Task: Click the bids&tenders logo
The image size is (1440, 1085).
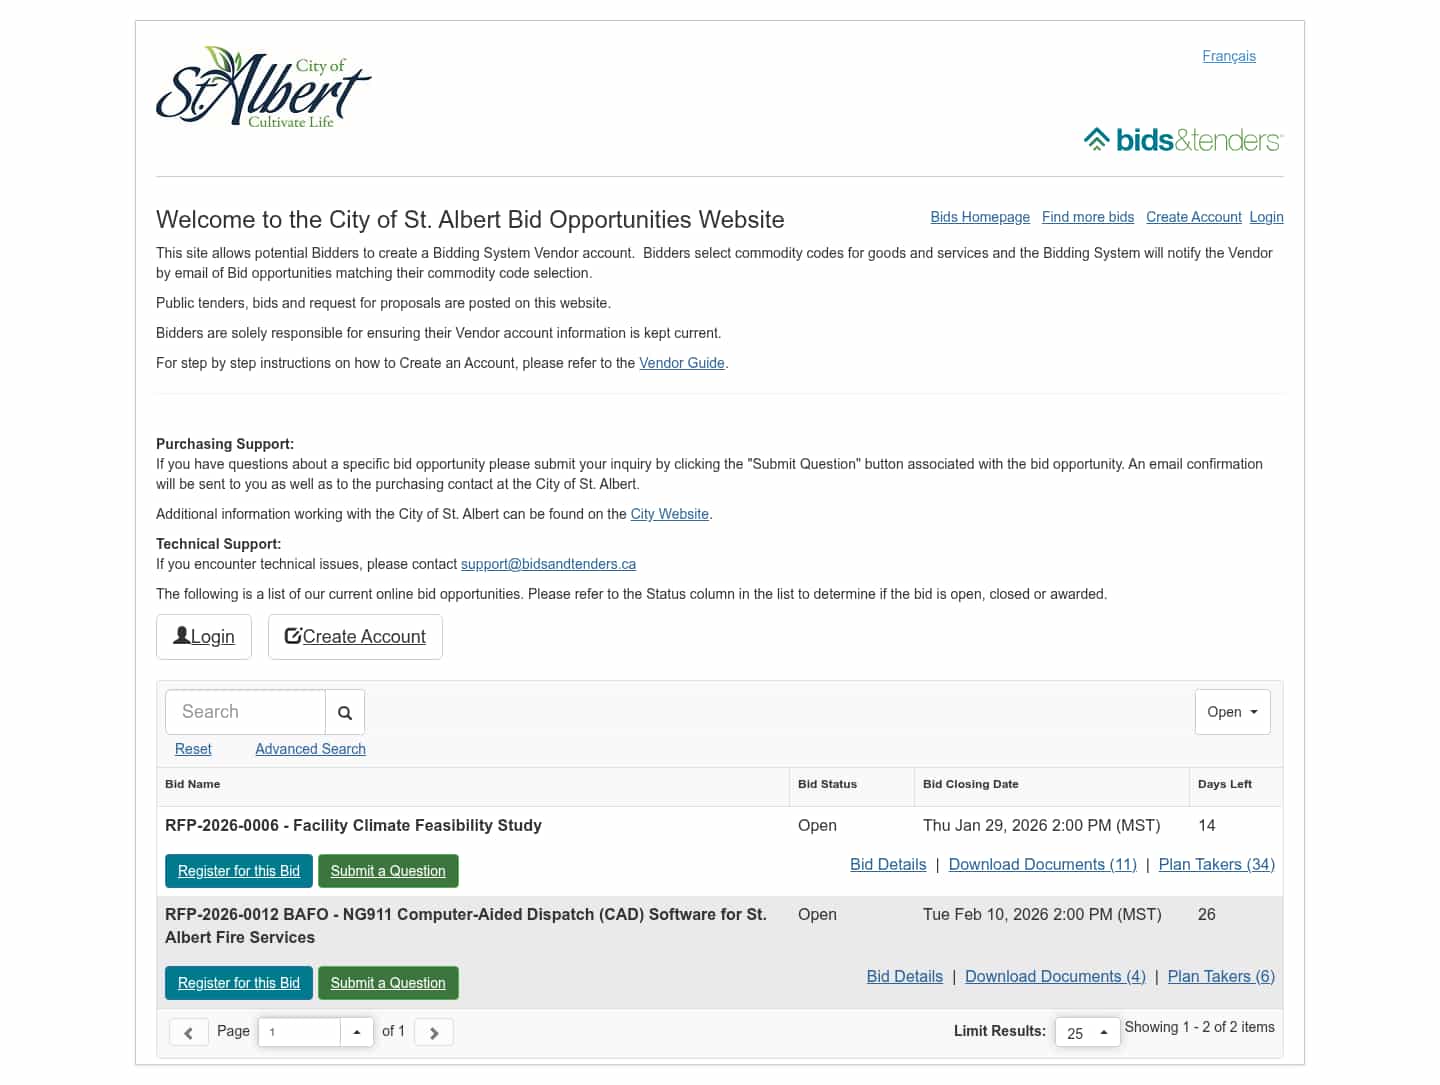Action: (x=1182, y=139)
